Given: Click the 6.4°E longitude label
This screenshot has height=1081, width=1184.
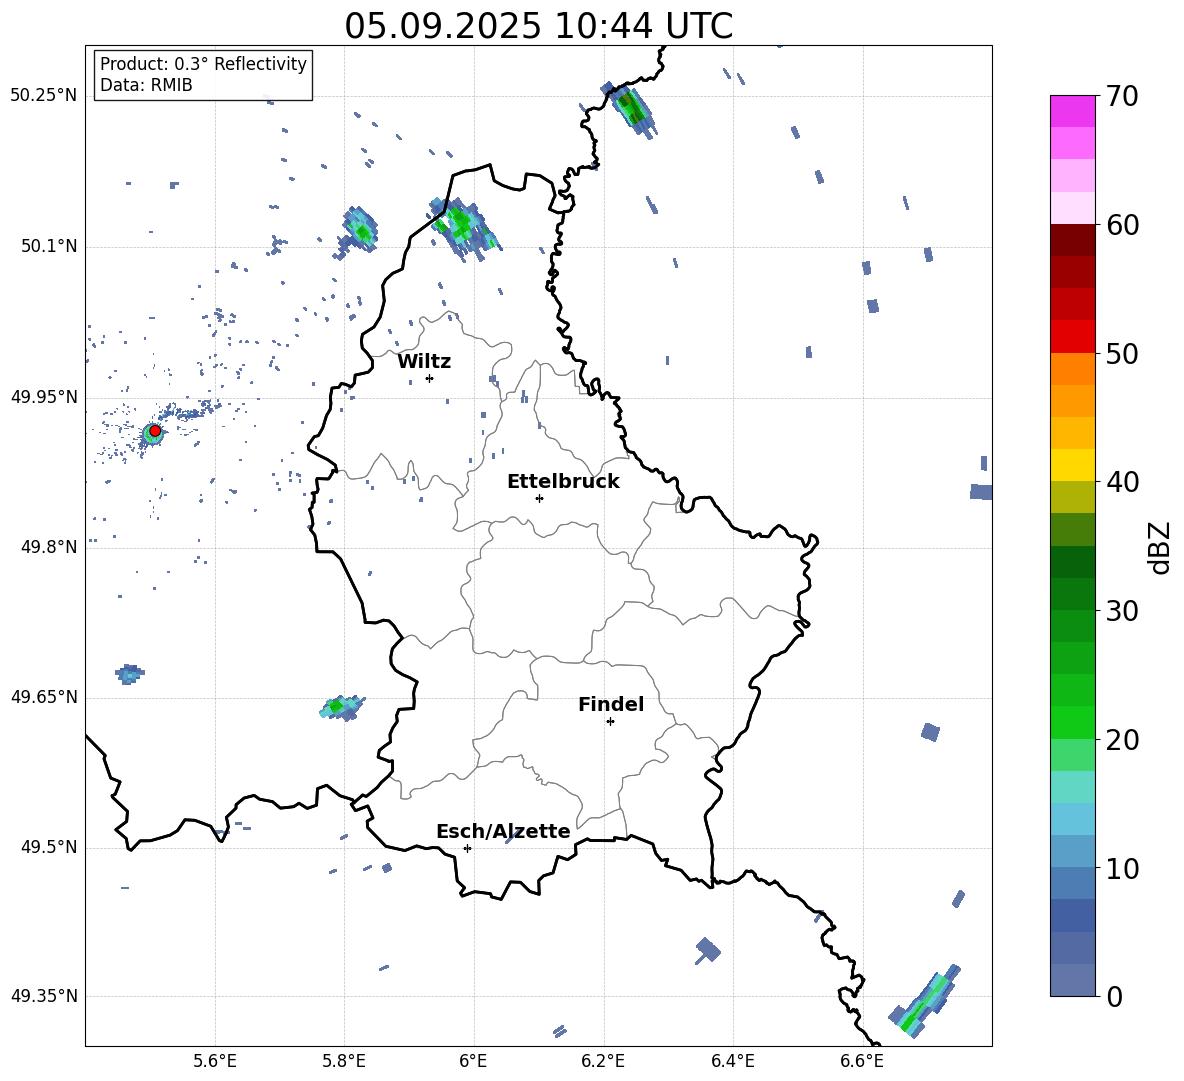Looking at the screenshot, I should pos(732,1061).
